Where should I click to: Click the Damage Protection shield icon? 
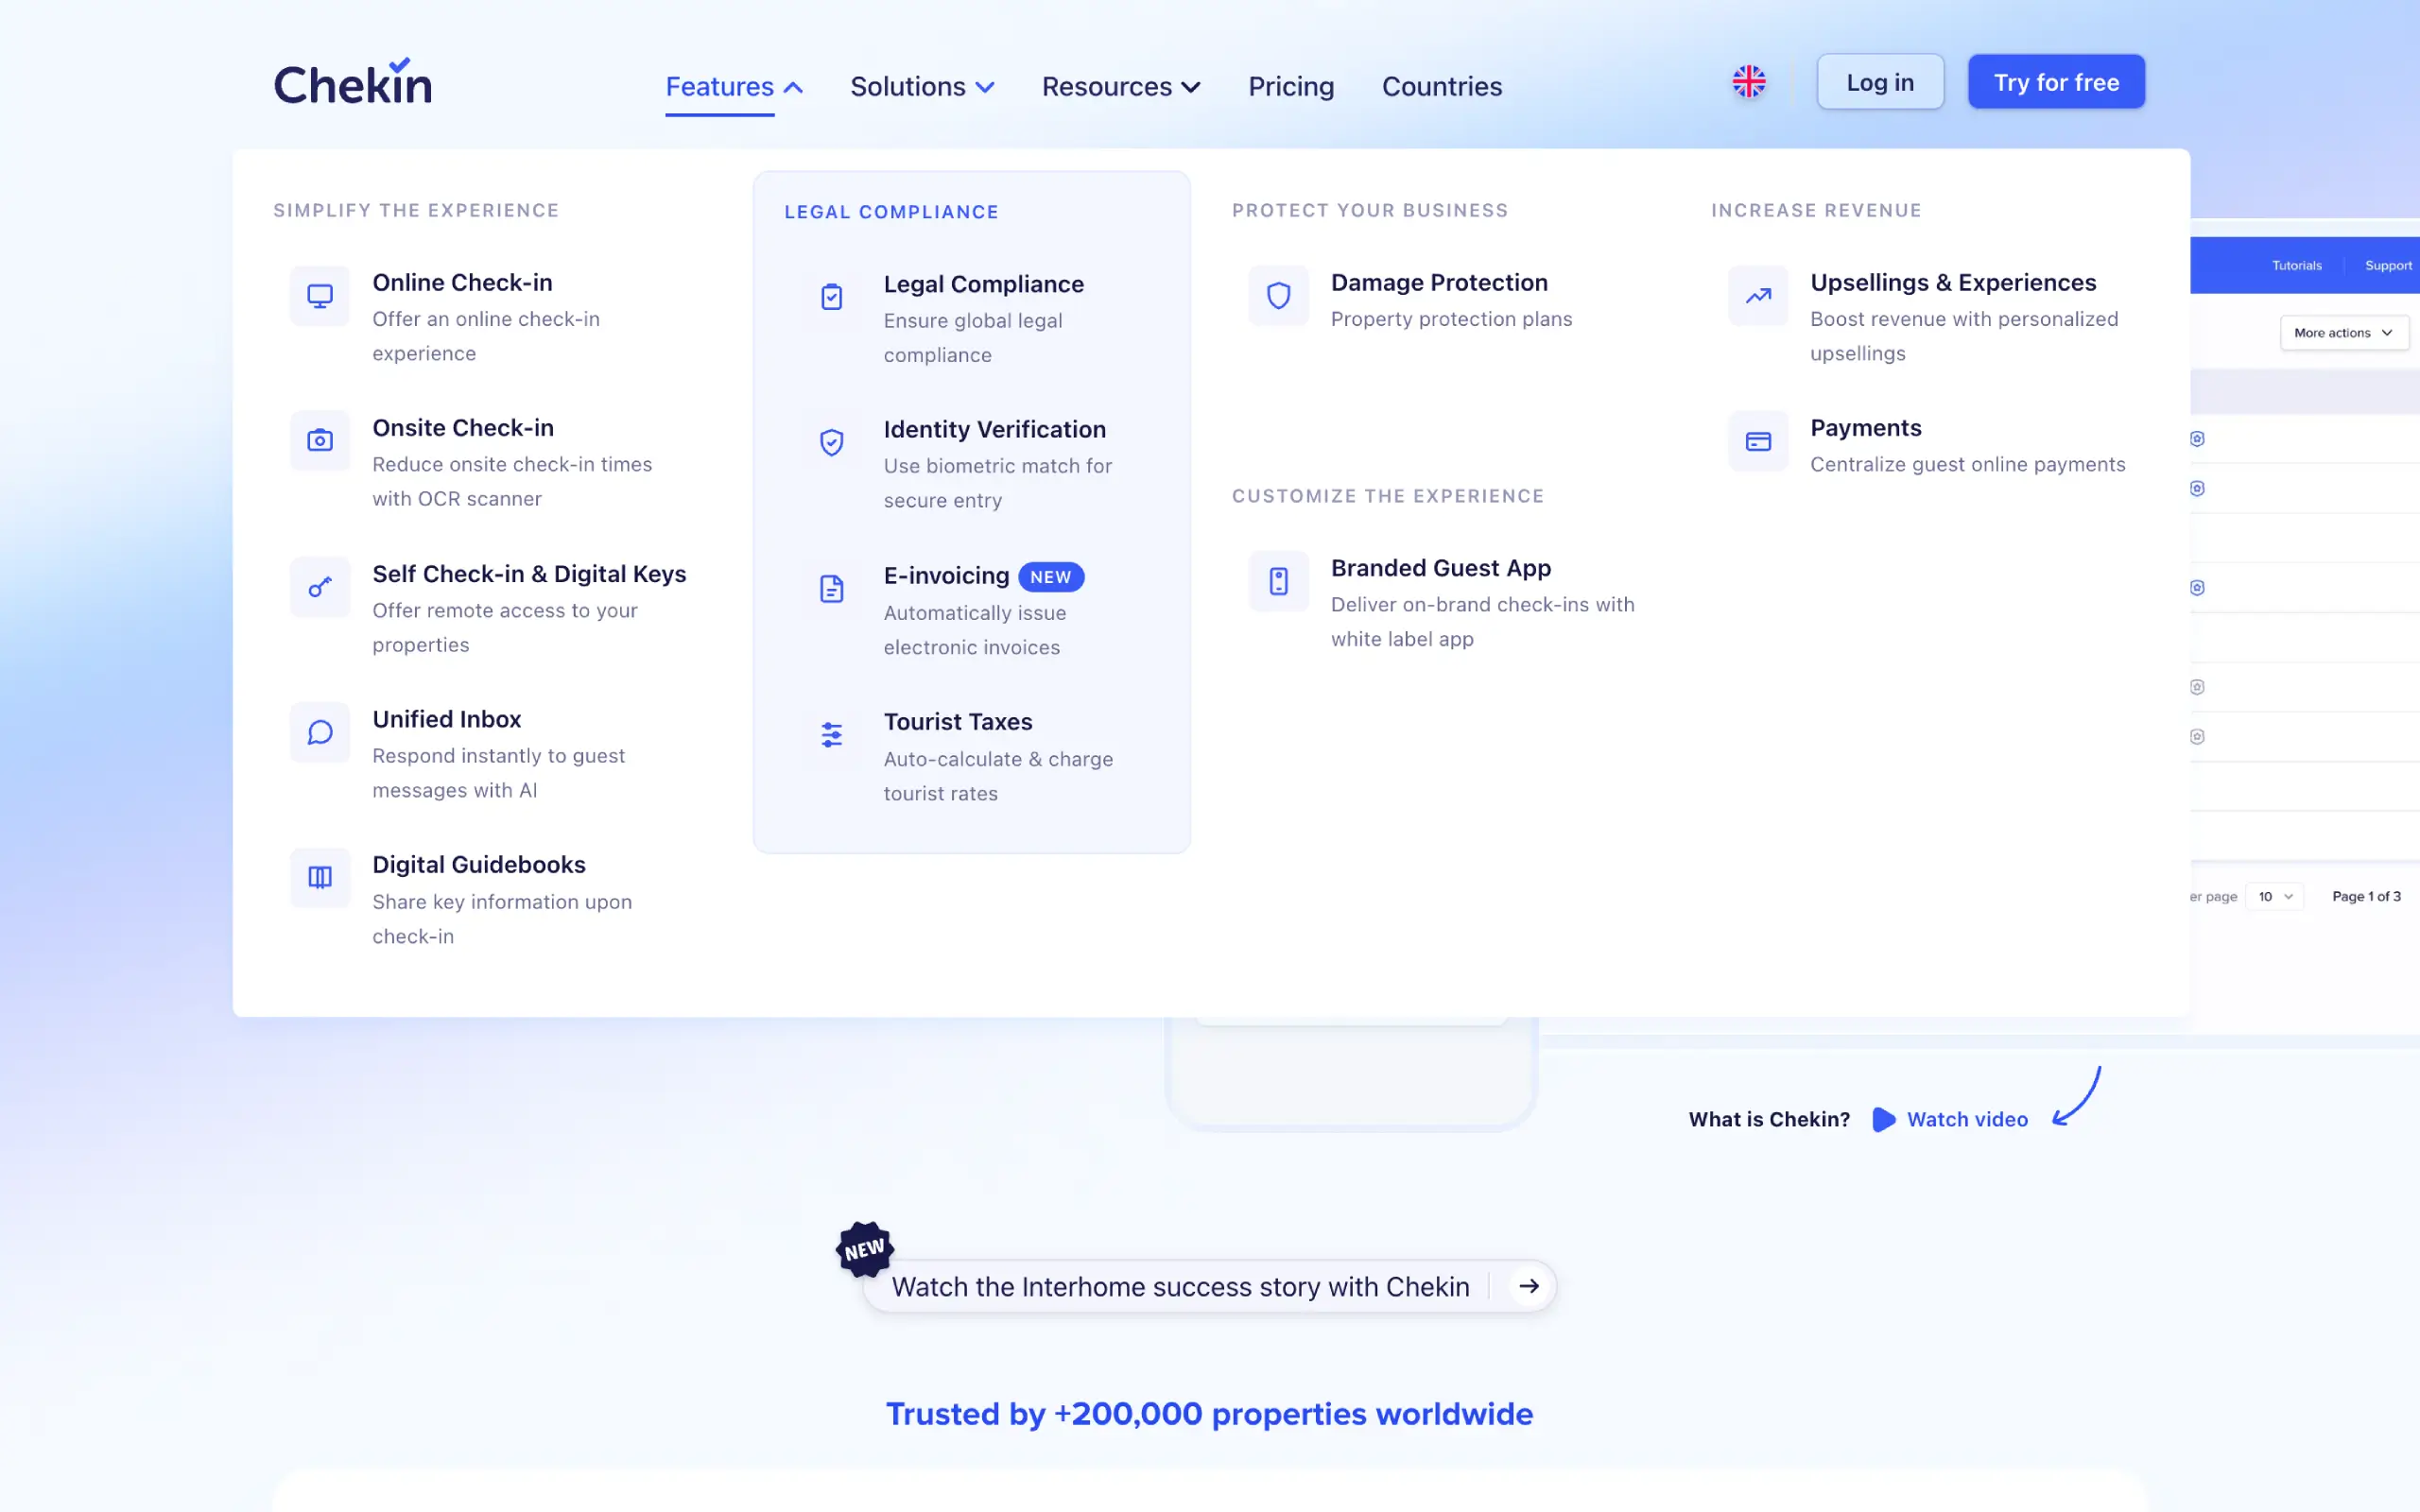(1278, 296)
